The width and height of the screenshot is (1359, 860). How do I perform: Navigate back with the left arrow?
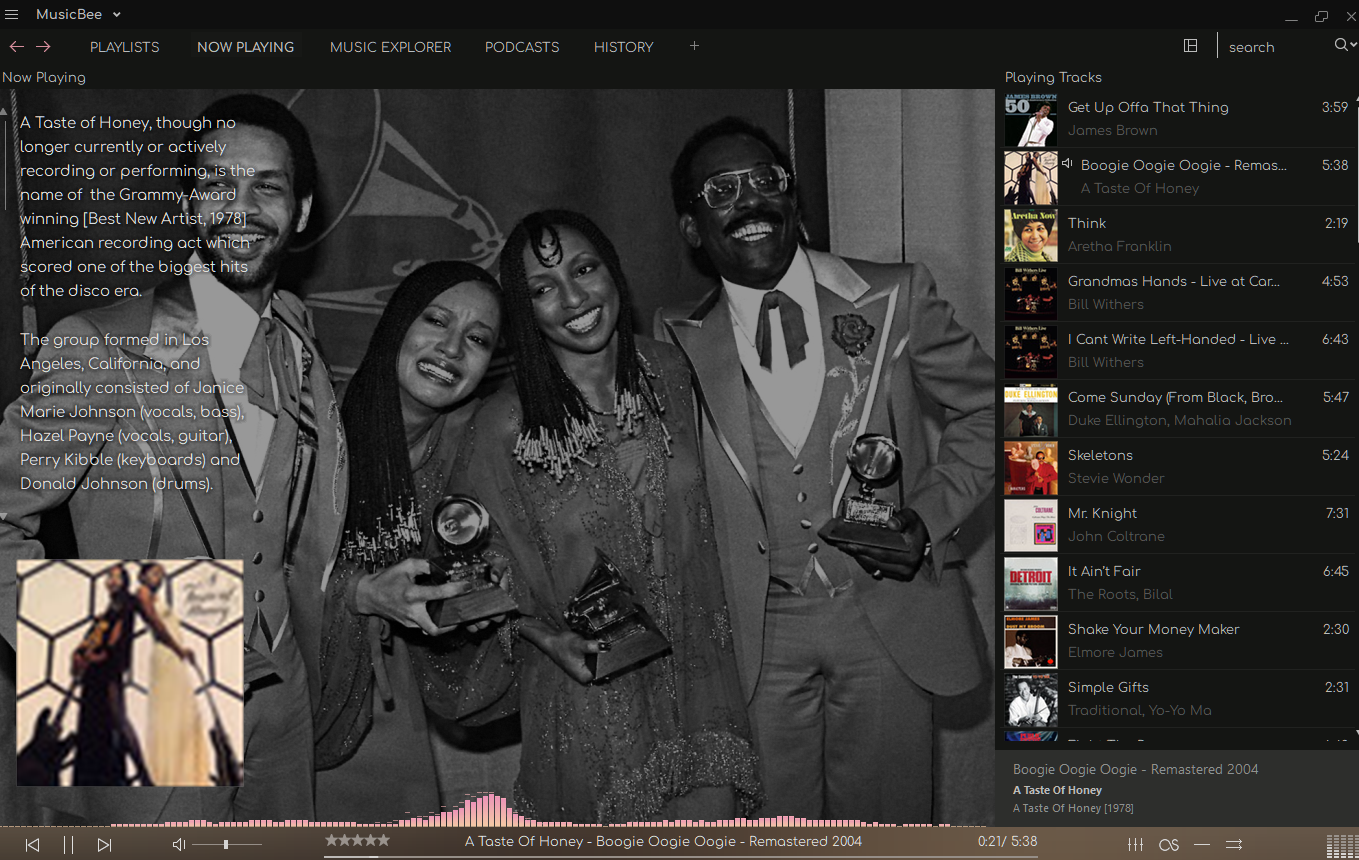click(16, 46)
